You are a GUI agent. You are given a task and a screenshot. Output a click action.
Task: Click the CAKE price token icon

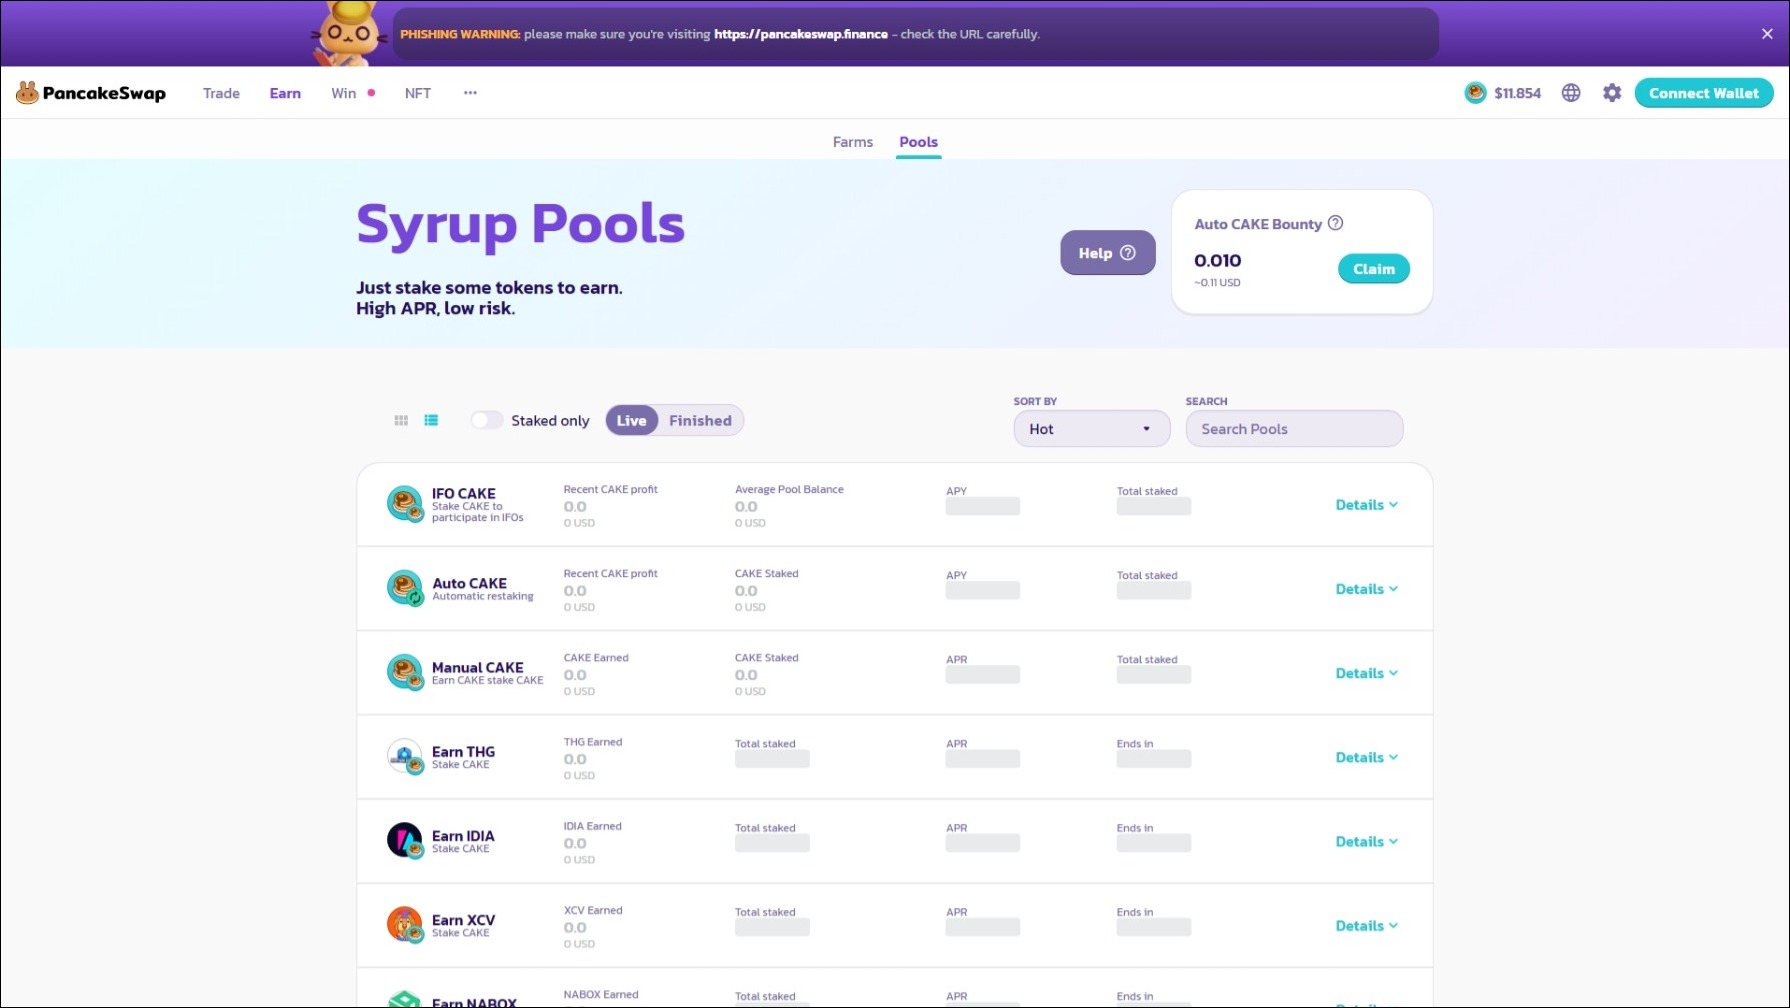[1475, 93]
